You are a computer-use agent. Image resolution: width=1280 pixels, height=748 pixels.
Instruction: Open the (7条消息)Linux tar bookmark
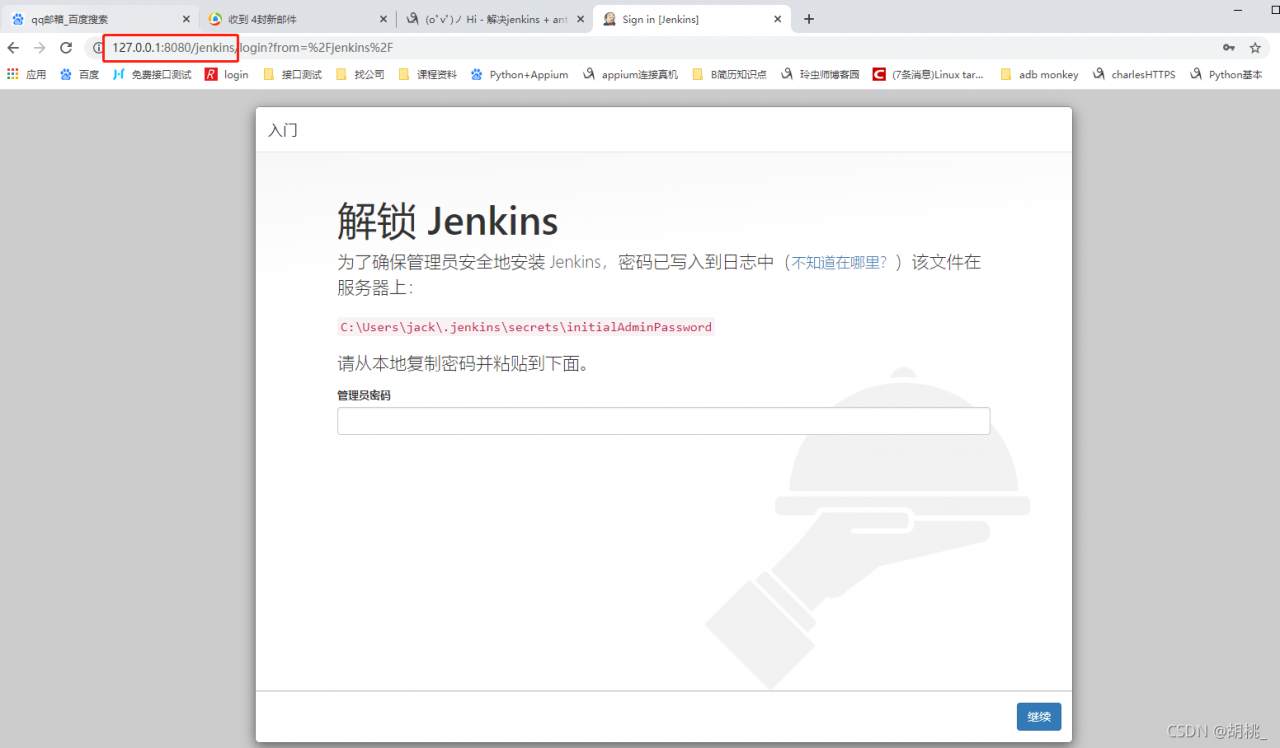pos(929,74)
